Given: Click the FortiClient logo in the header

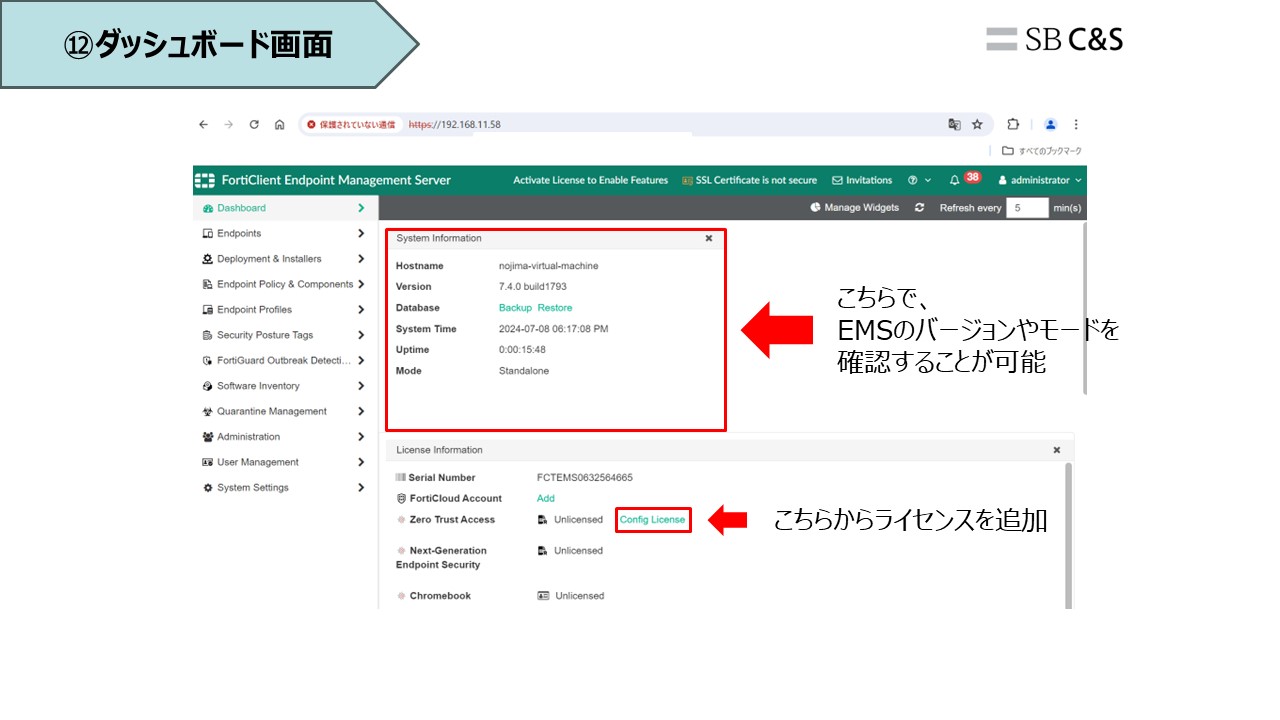Looking at the screenshot, I should point(205,180).
